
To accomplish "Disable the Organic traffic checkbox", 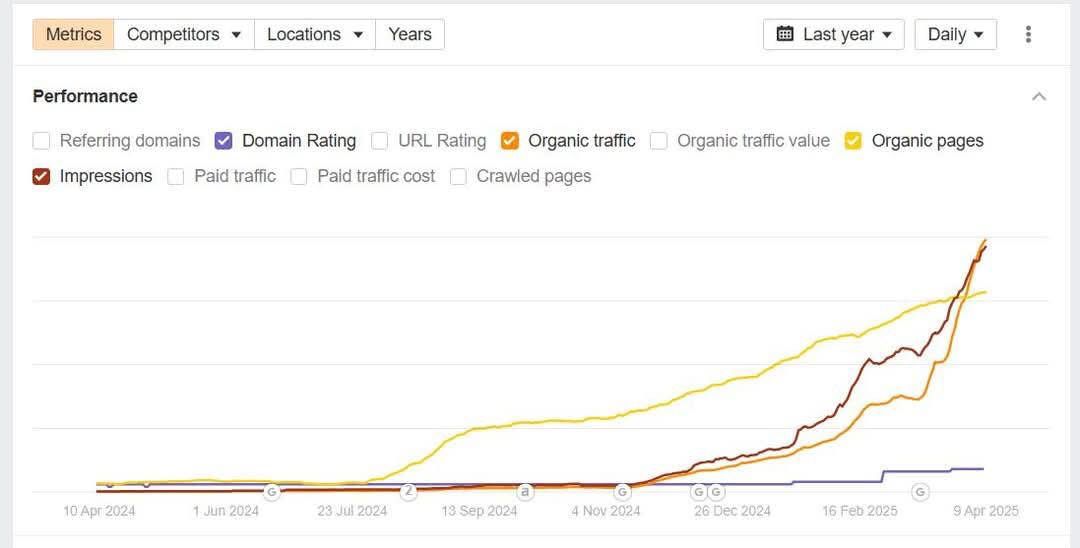I will point(510,141).
